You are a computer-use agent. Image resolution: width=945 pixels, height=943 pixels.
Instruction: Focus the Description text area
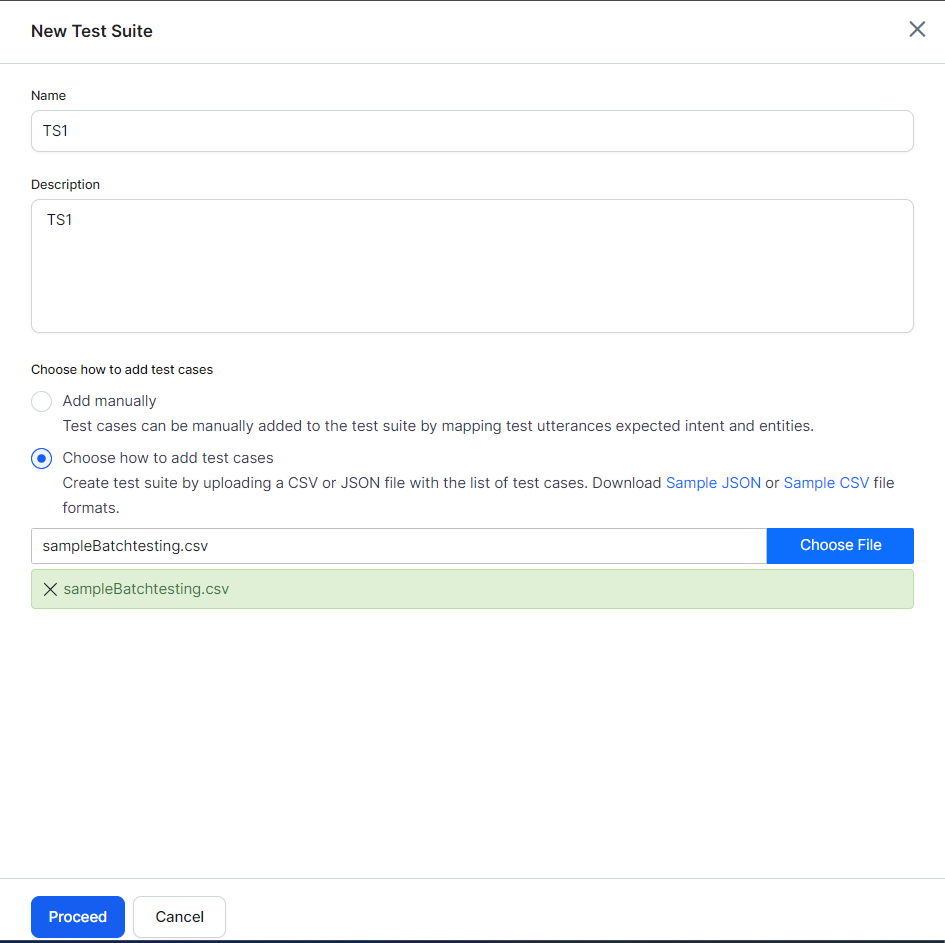click(472, 266)
